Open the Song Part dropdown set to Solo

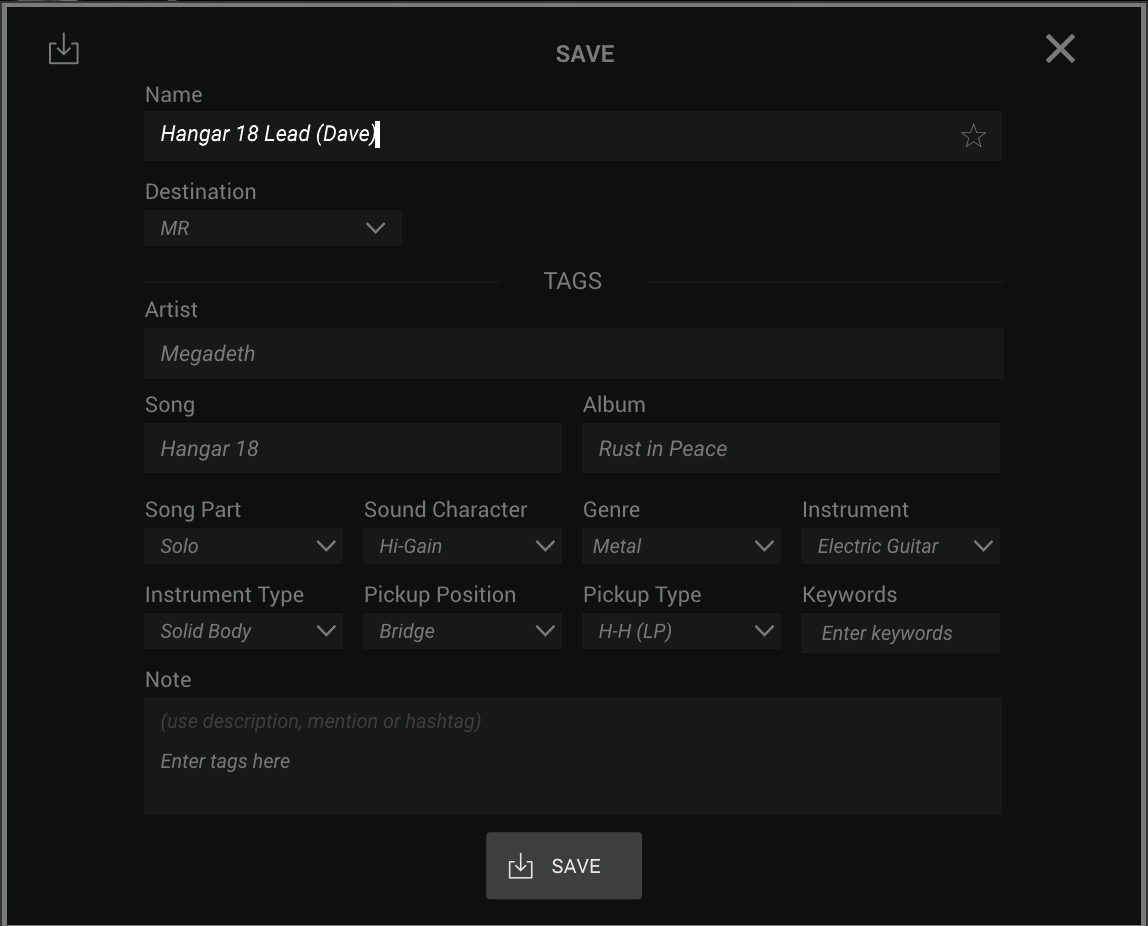(243, 546)
